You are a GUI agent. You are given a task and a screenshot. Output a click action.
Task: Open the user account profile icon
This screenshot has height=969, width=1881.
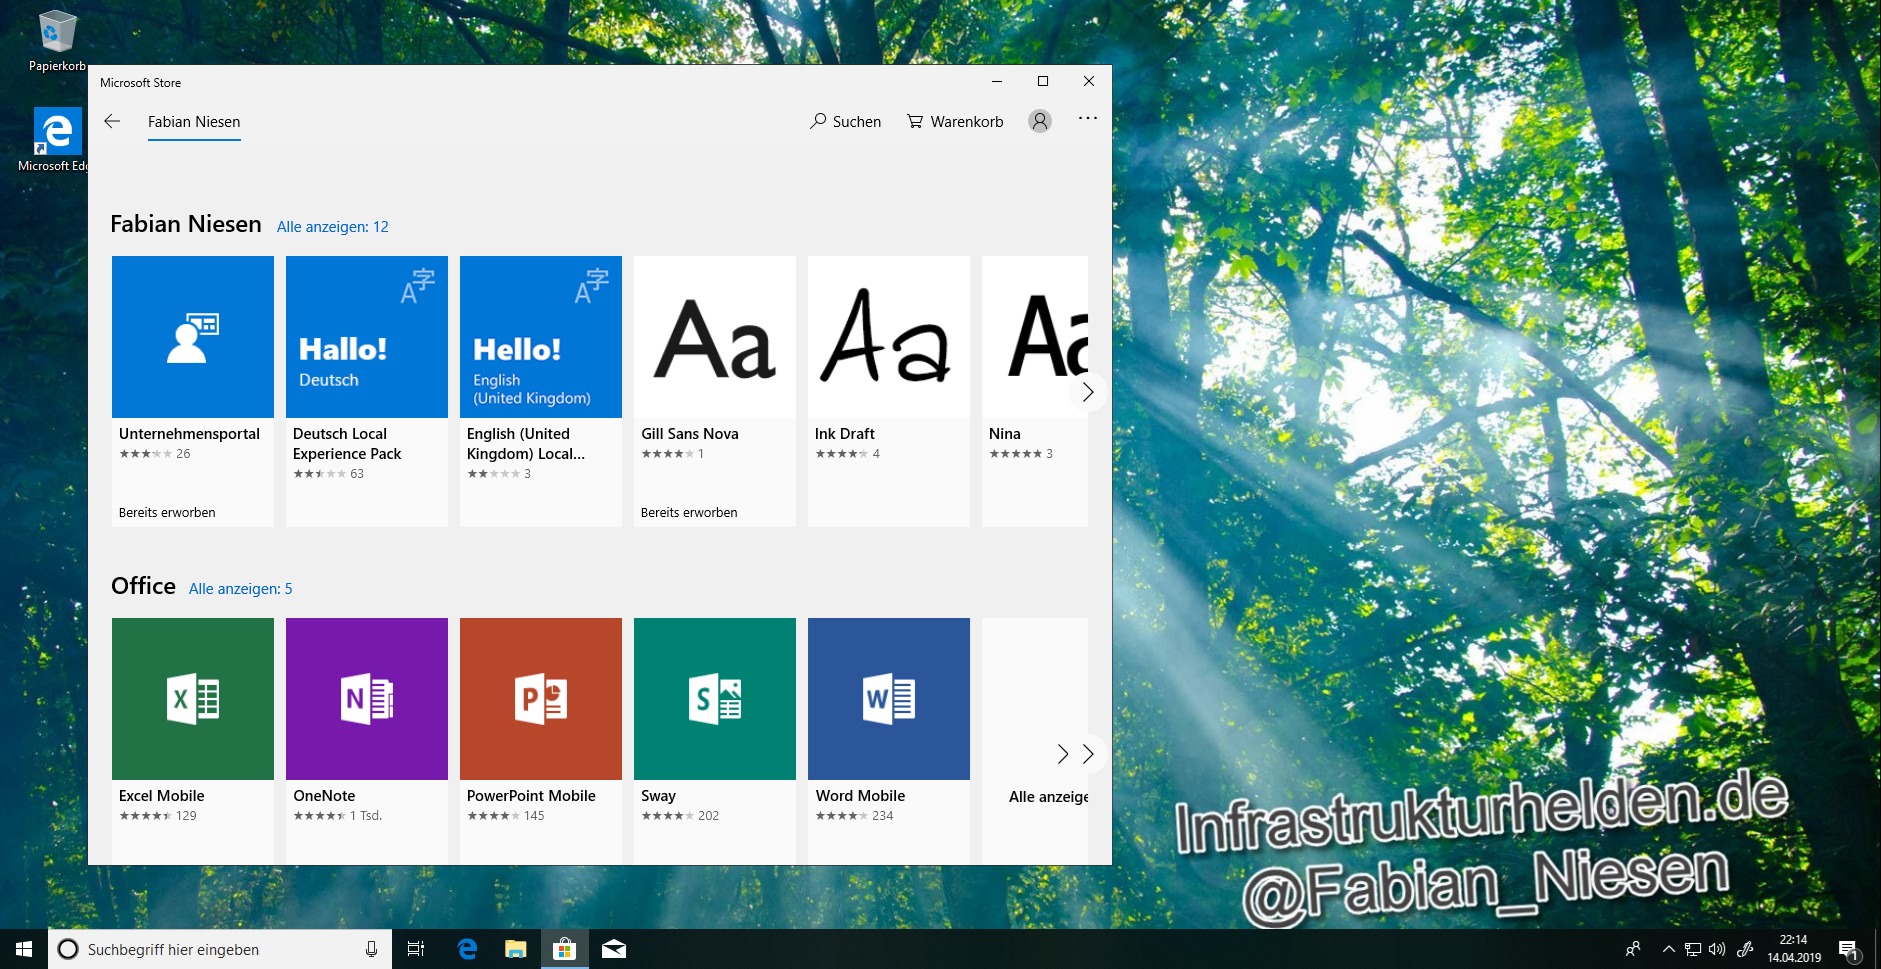pyautogui.click(x=1040, y=121)
